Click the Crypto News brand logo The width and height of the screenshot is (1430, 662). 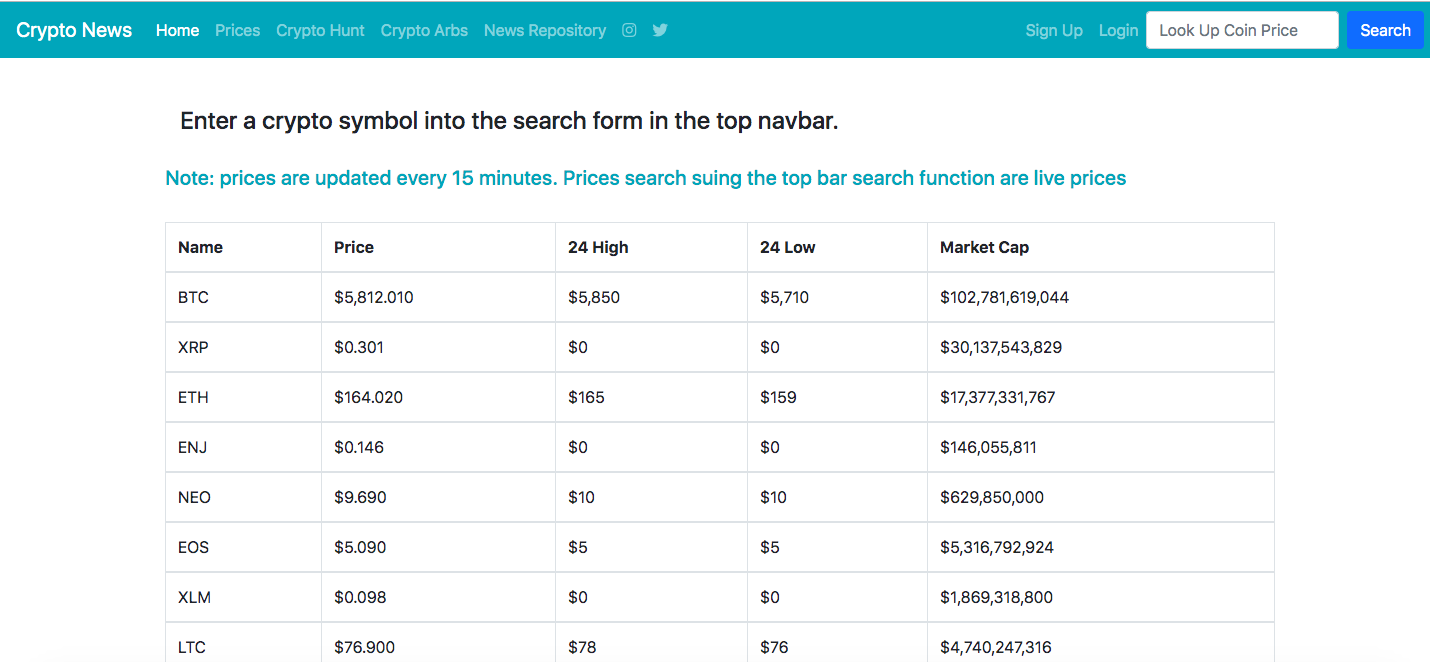pos(74,30)
